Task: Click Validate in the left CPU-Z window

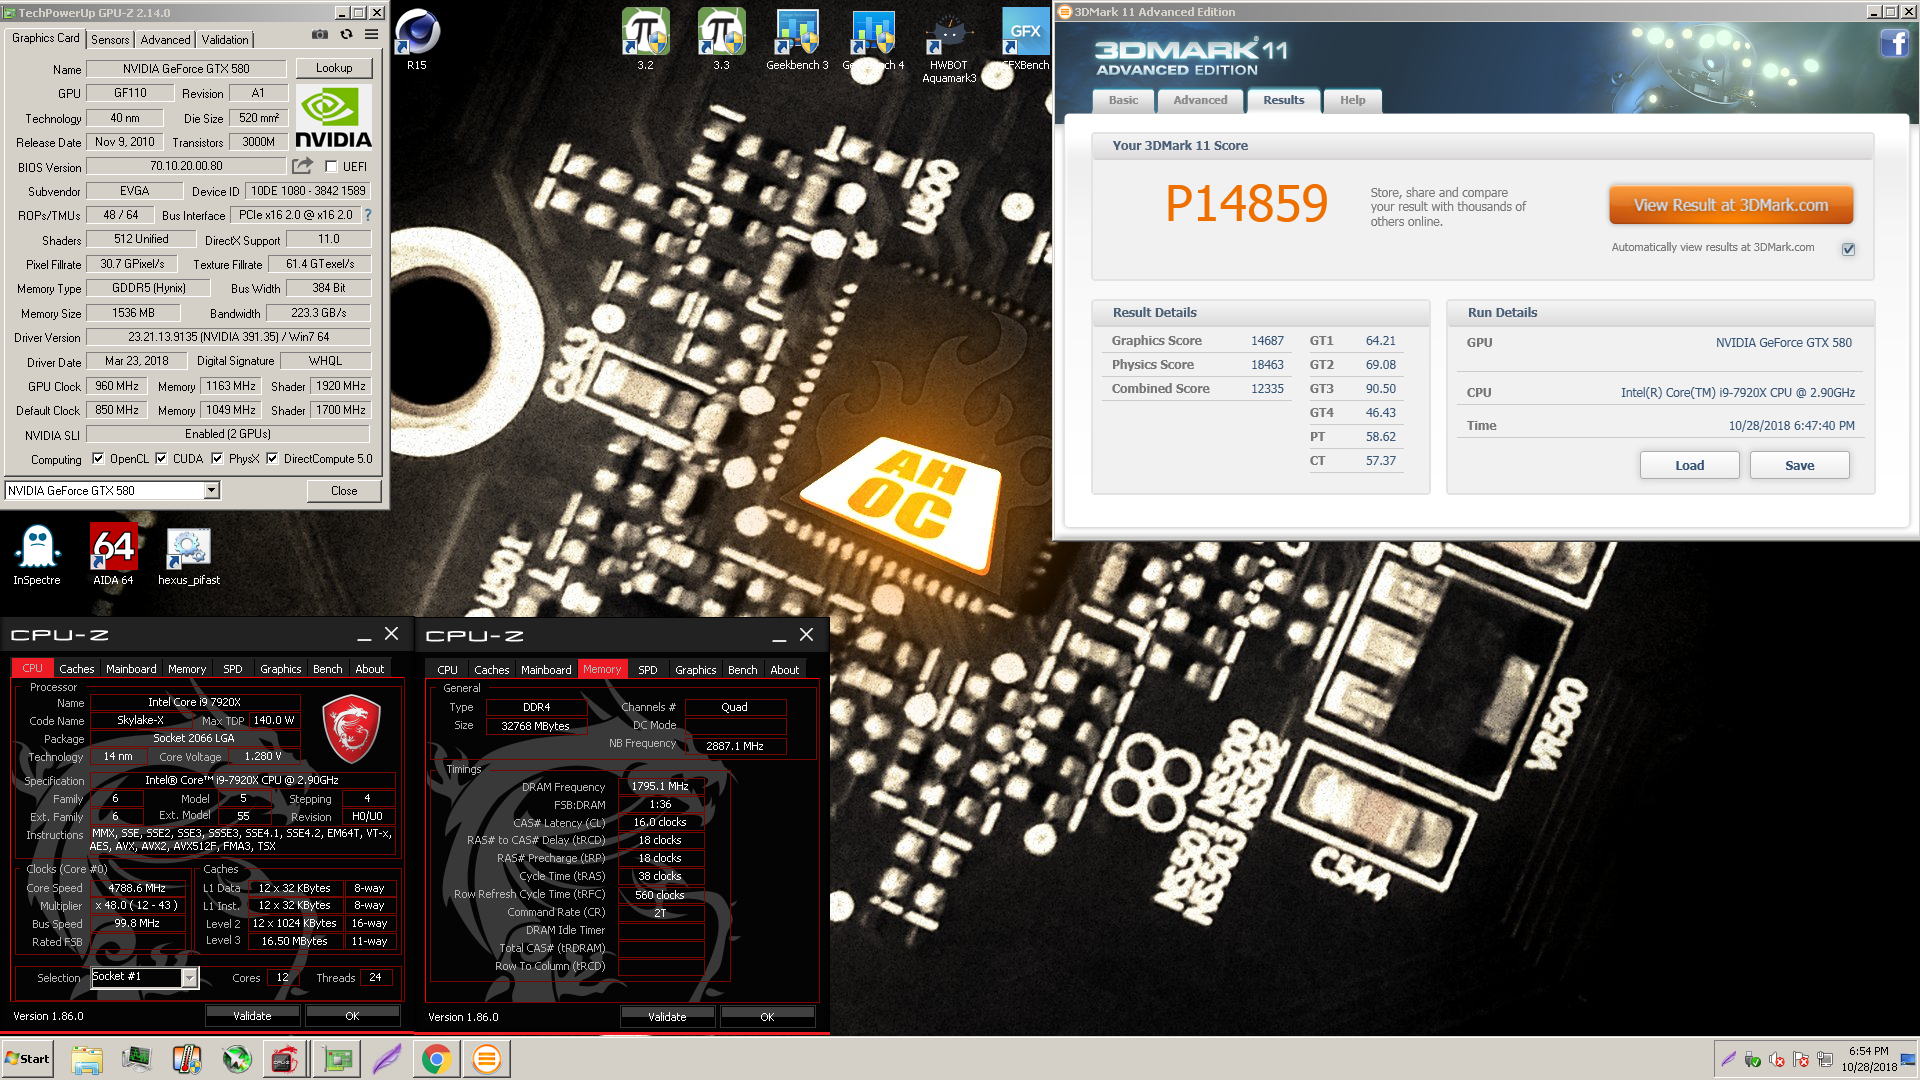Action: 252,1016
